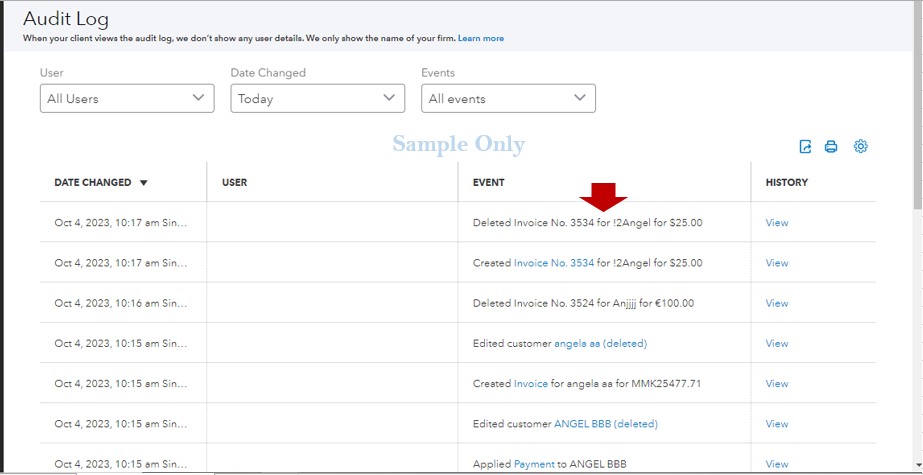Click the Date Changed sort arrow

(x=144, y=183)
